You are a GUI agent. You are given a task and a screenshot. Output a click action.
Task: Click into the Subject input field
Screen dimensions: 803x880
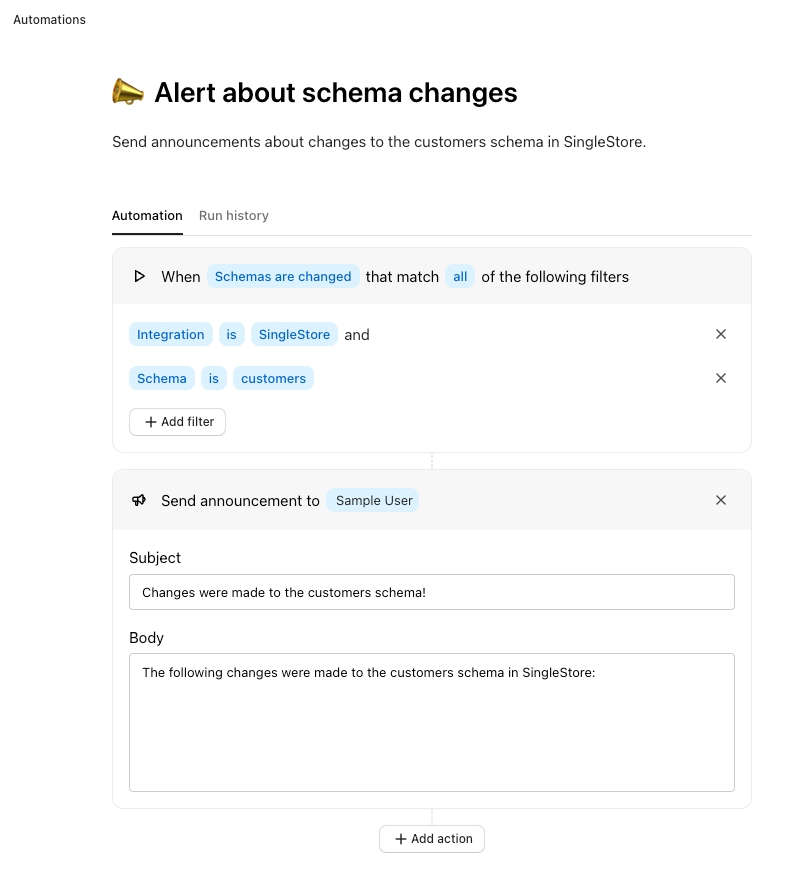[432, 592]
